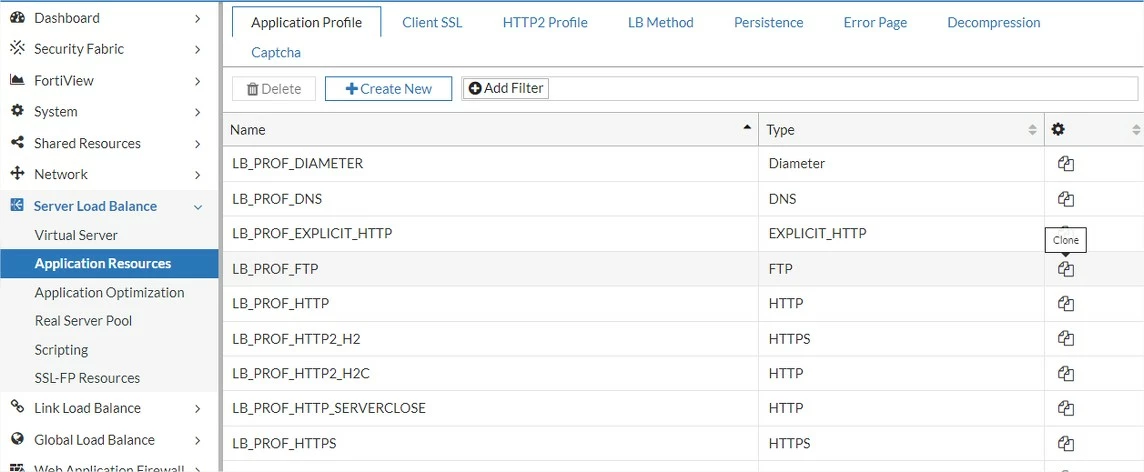Open Virtual Server in sidebar

coord(76,236)
